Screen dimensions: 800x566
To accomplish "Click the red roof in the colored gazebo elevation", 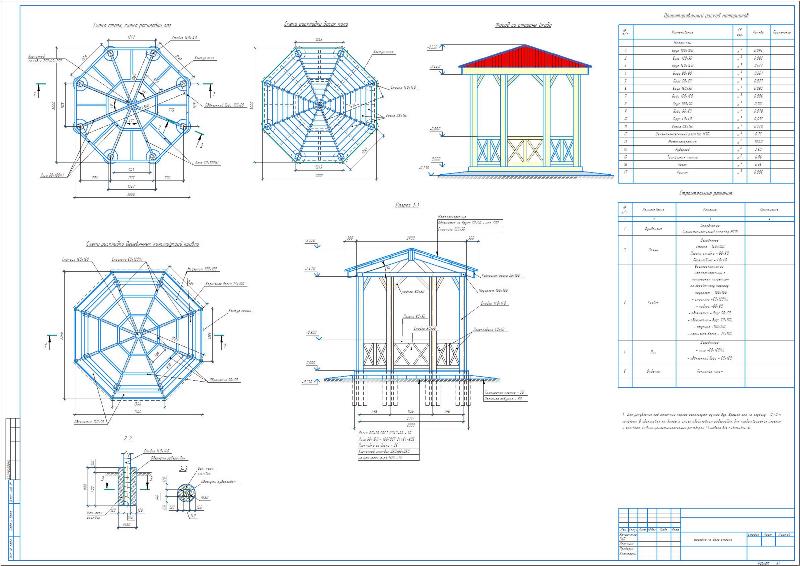I will point(525,57).
